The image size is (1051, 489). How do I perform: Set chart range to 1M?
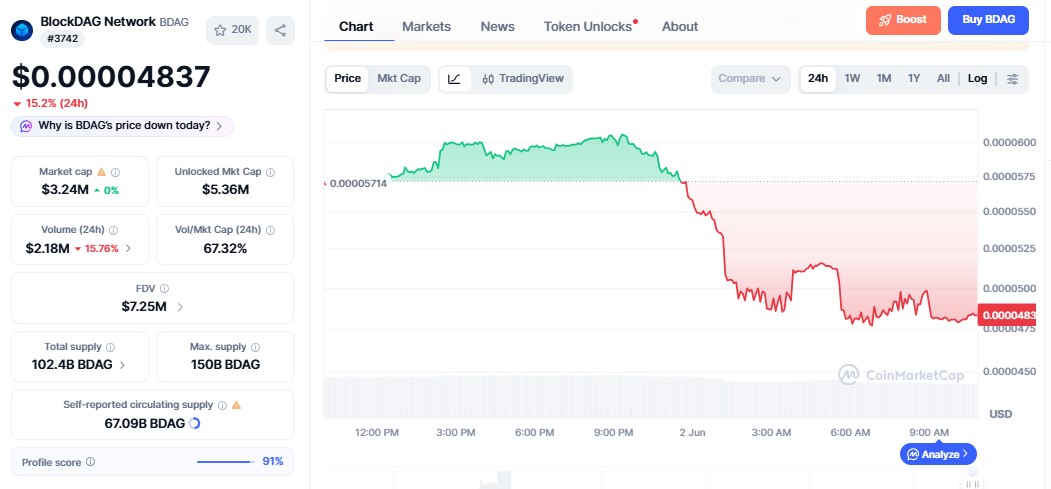pos(883,78)
